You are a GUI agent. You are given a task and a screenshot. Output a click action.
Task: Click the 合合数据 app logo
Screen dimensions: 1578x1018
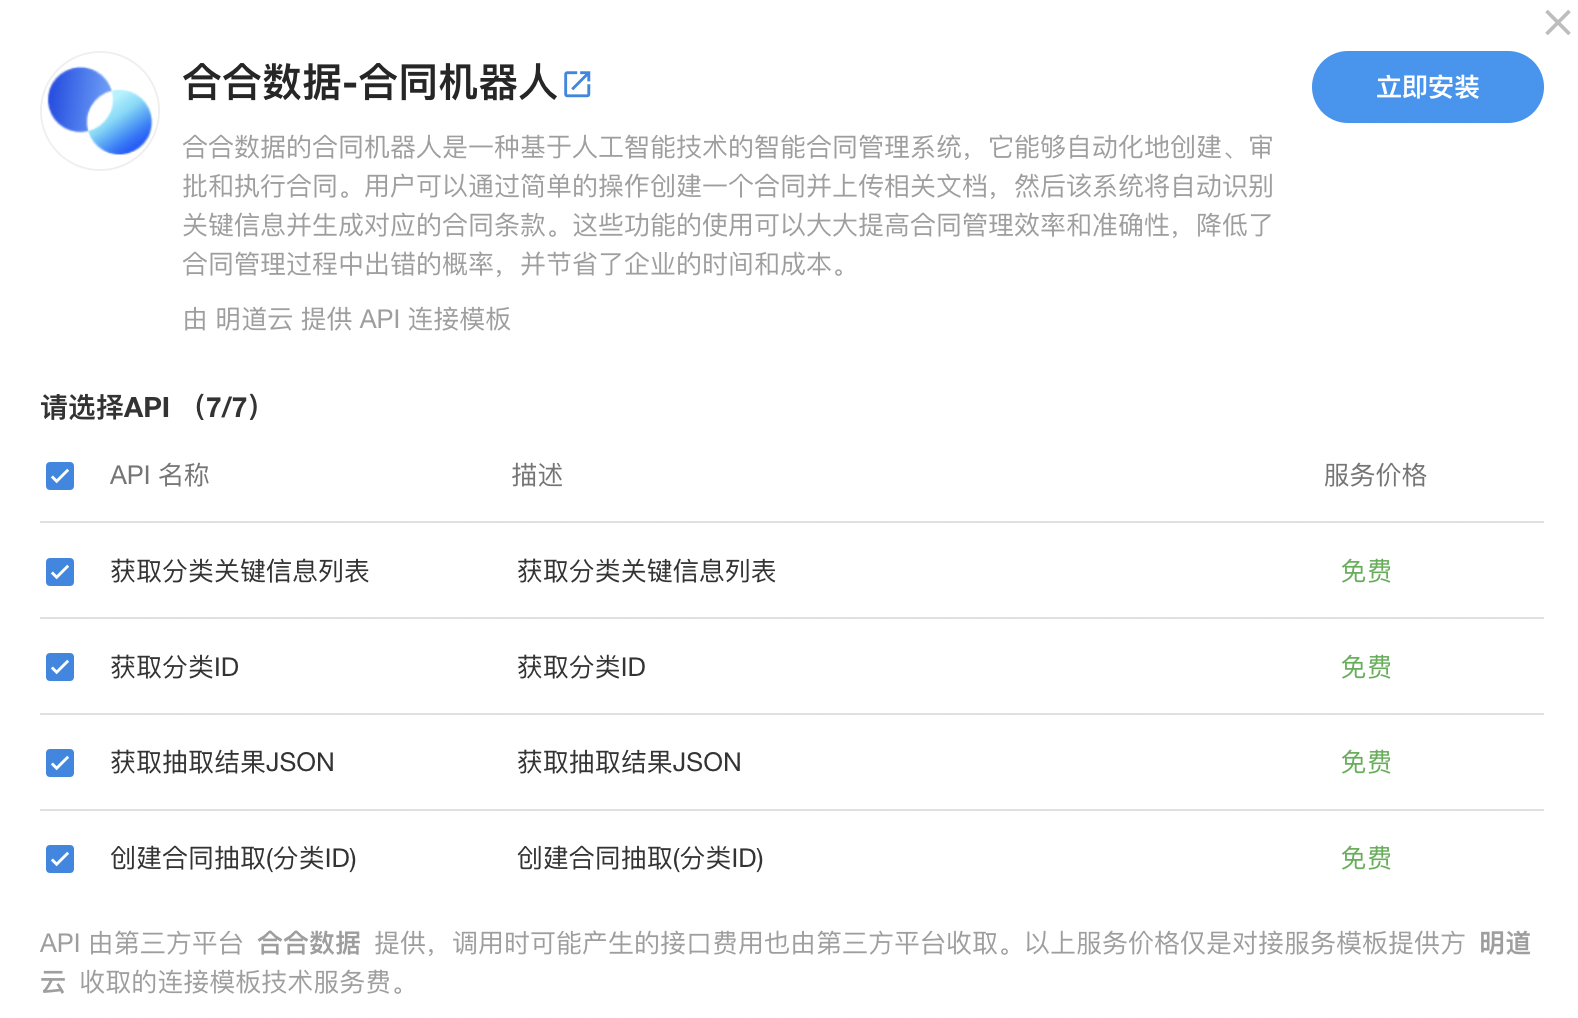[100, 111]
